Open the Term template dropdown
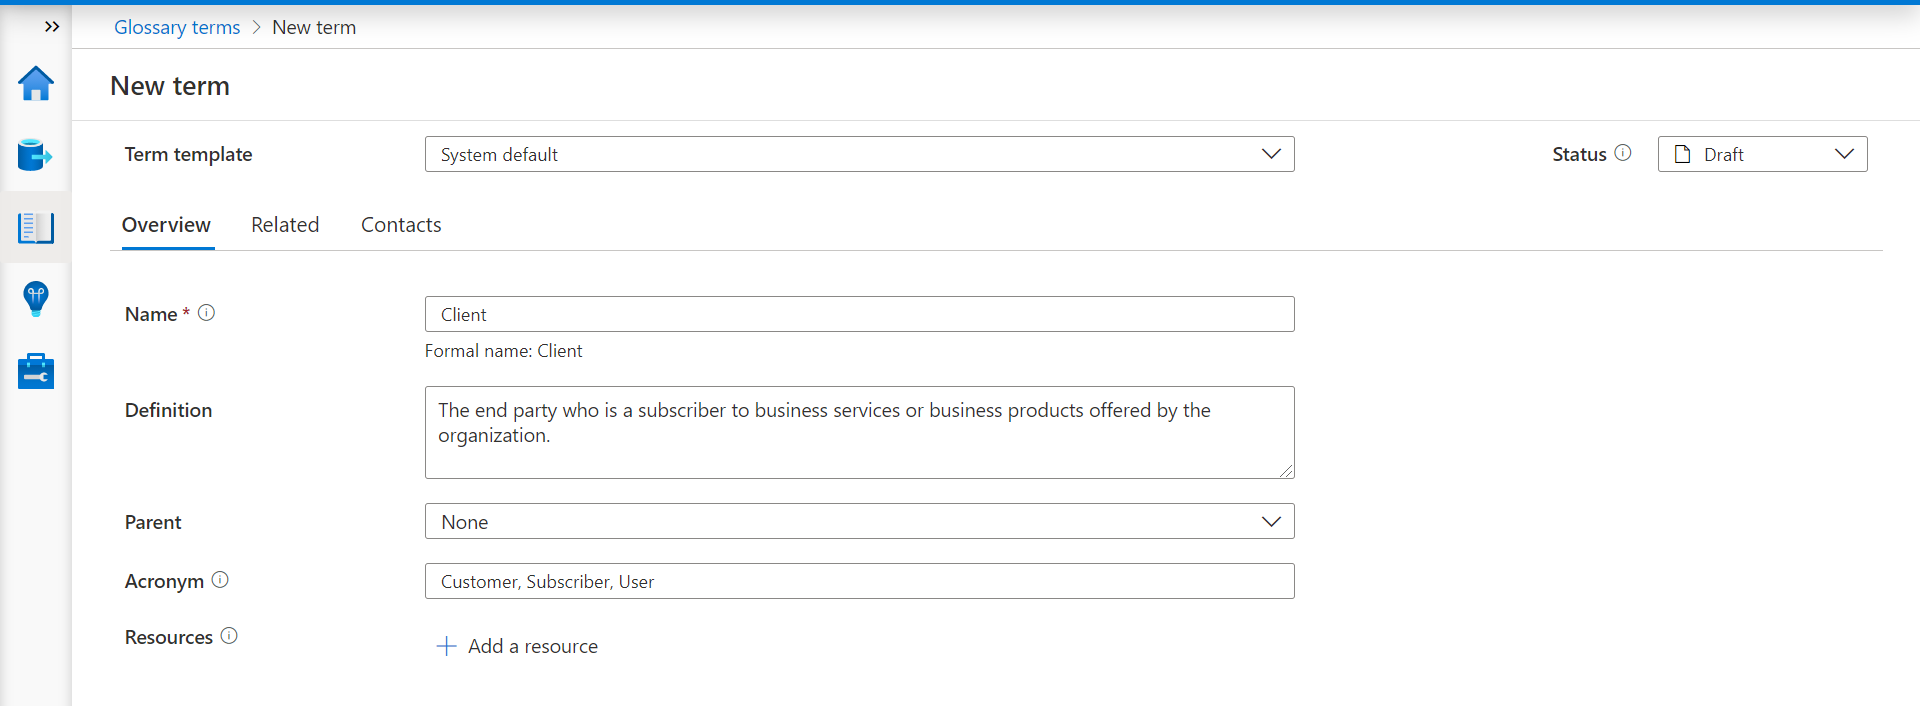Image resolution: width=1920 pixels, height=706 pixels. (x=859, y=154)
